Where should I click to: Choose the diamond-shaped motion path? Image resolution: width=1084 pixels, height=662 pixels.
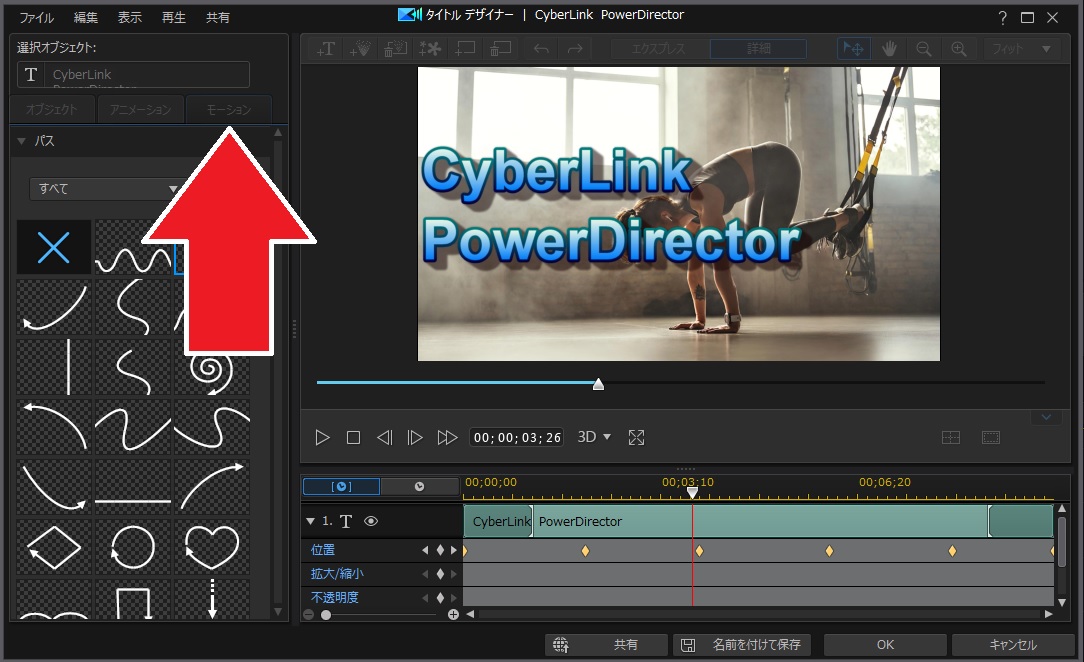(x=54, y=547)
